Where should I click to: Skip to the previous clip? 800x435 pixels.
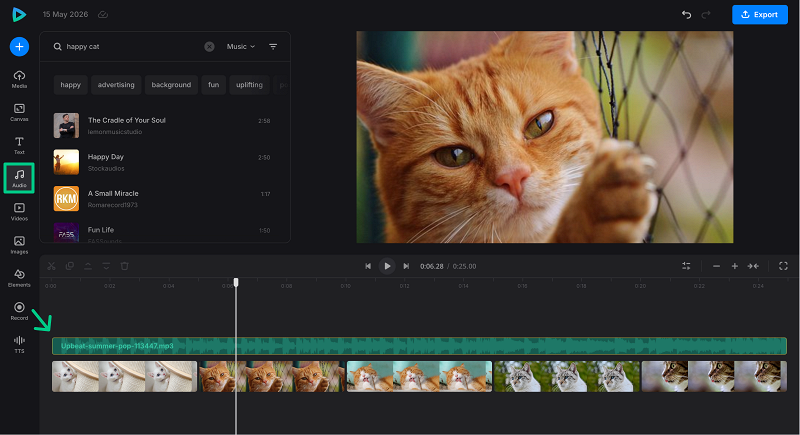tap(368, 266)
